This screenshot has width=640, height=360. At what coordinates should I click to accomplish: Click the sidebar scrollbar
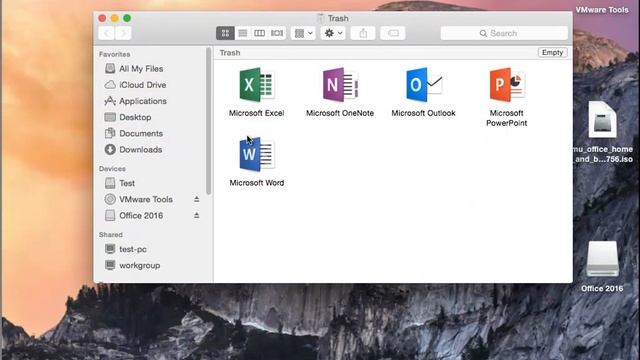click(x=209, y=121)
